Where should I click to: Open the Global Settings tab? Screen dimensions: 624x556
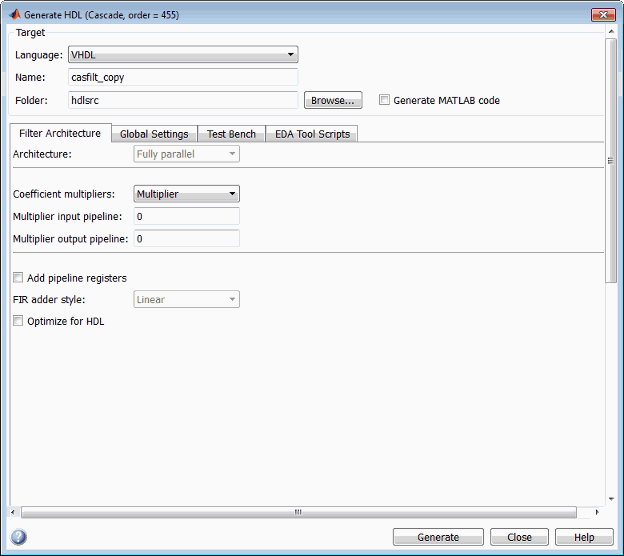tap(154, 134)
